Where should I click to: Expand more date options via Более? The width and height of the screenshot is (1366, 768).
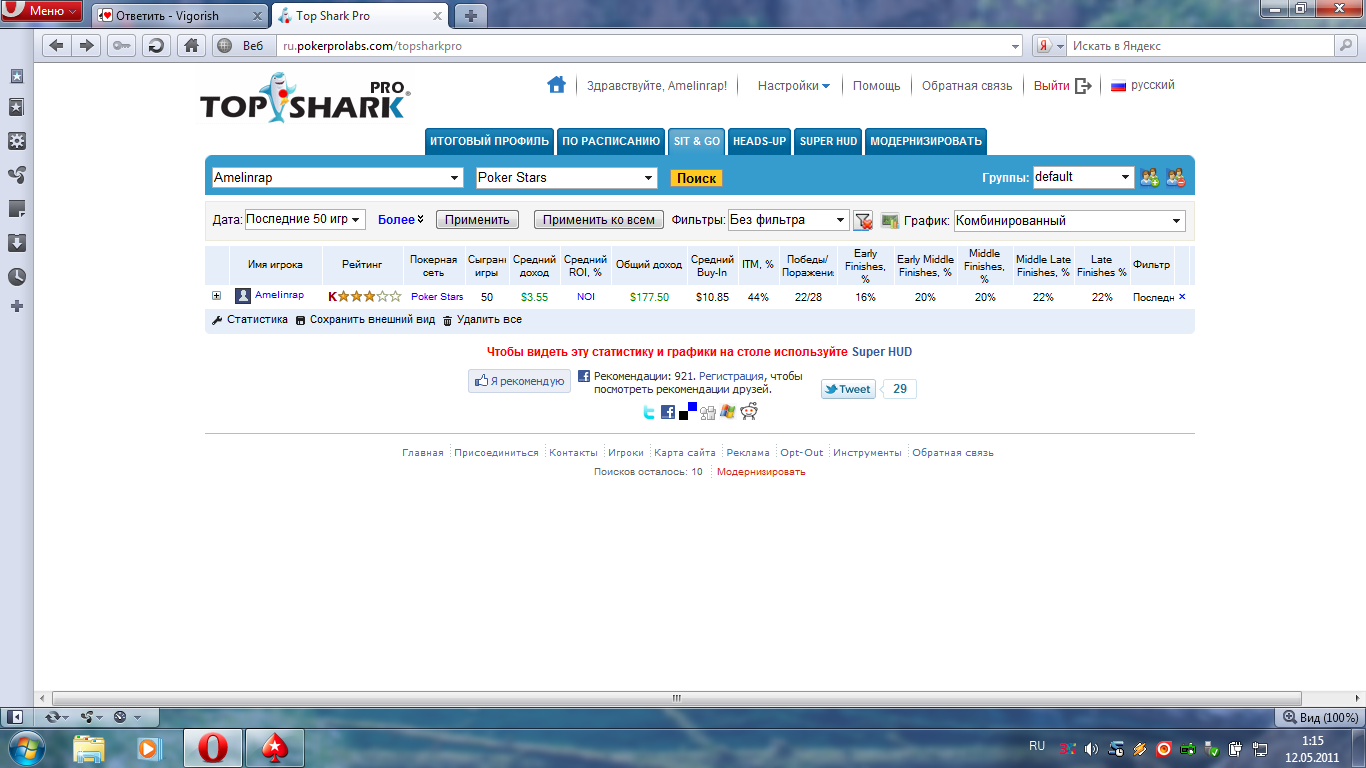[x=401, y=220]
